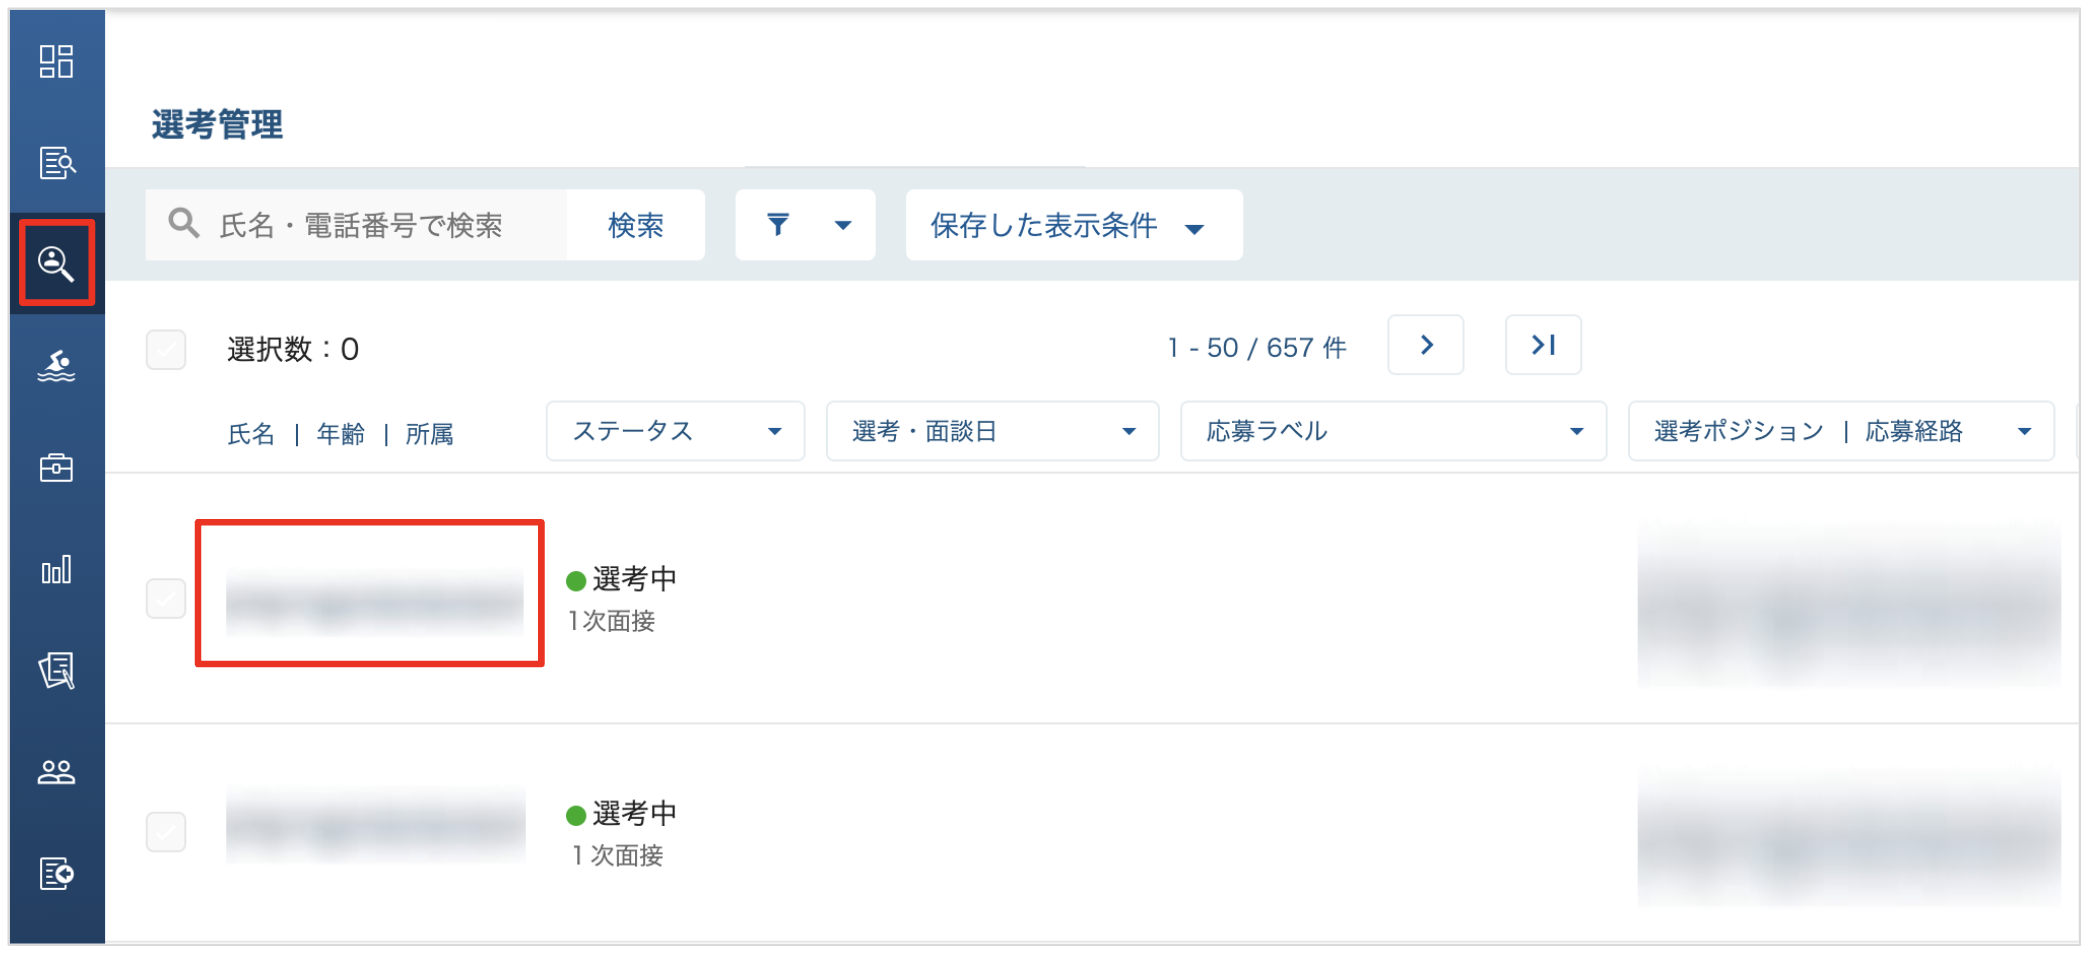Check the first candidate row checkbox
2096x958 pixels.
pos(166,598)
